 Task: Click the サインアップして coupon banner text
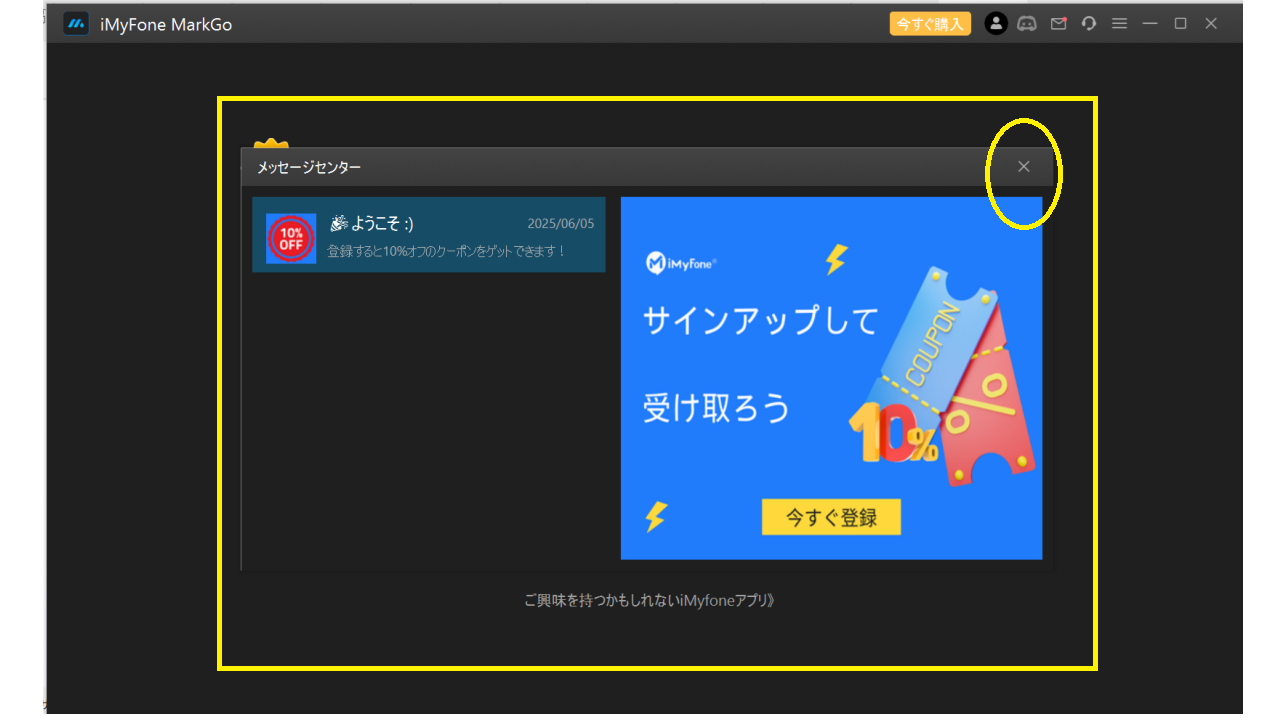coord(761,321)
